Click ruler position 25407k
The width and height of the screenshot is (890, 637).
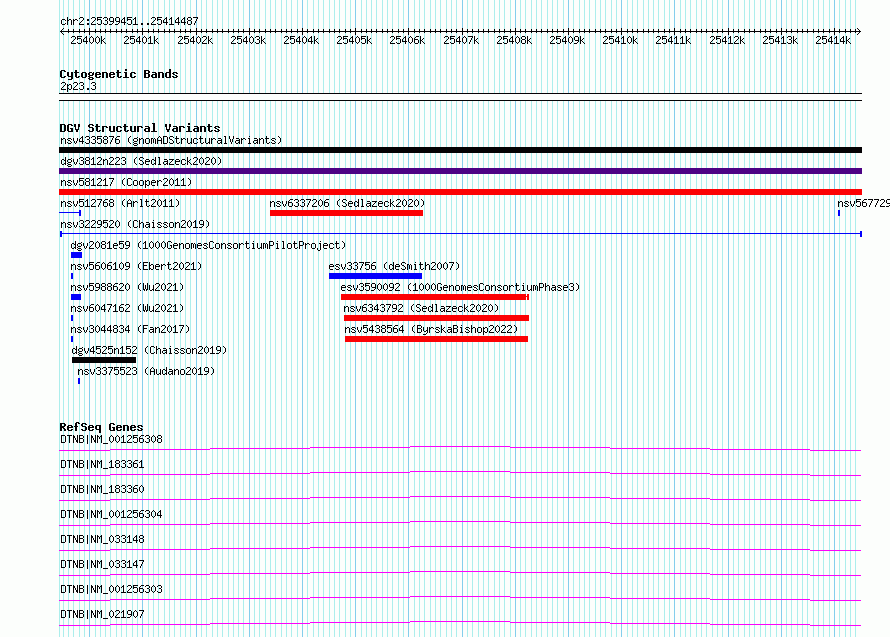pos(461,40)
